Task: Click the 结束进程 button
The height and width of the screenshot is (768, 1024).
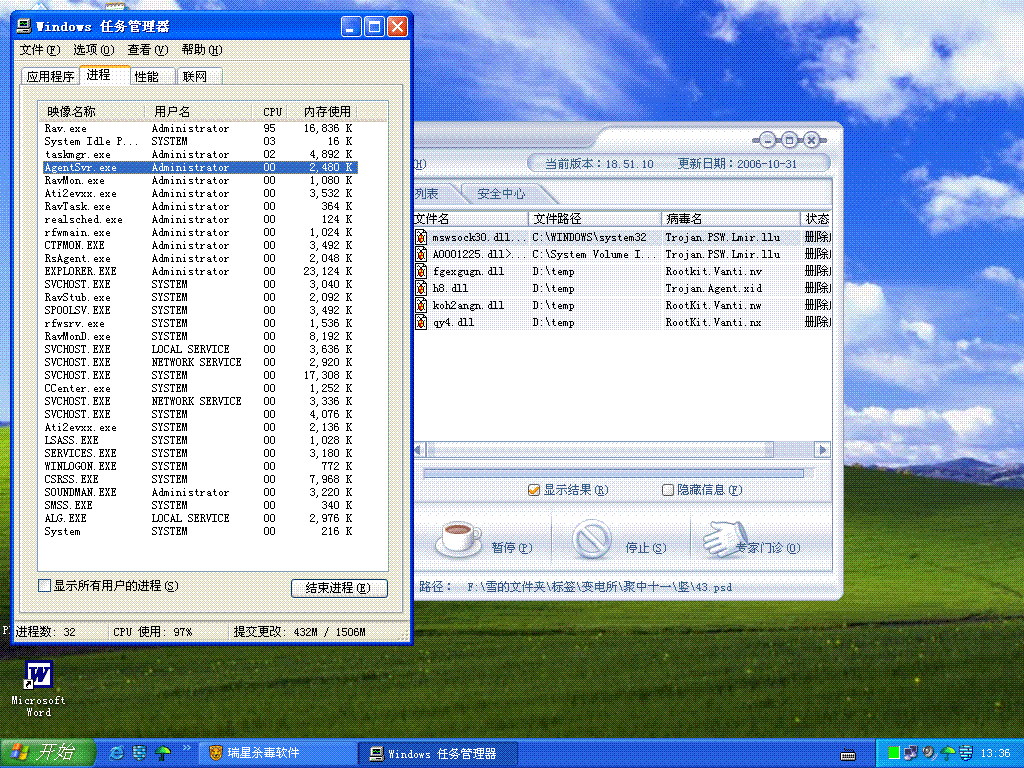Action: coord(338,588)
